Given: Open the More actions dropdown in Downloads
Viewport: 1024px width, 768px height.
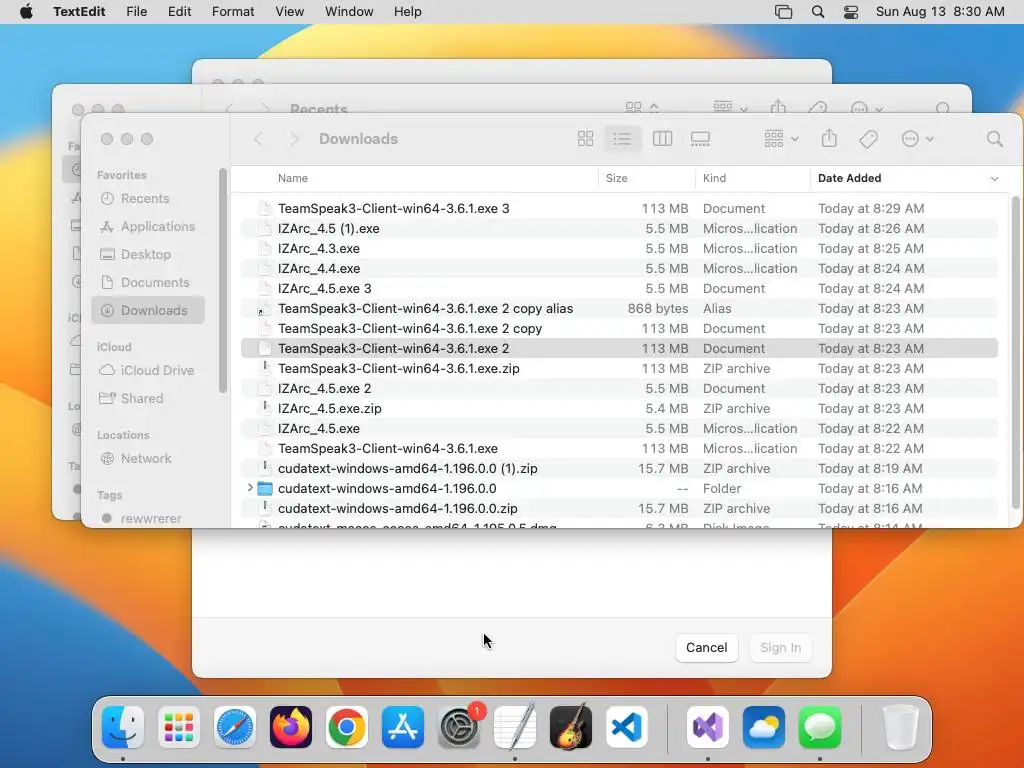Looking at the screenshot, I should tap(917, 138).
